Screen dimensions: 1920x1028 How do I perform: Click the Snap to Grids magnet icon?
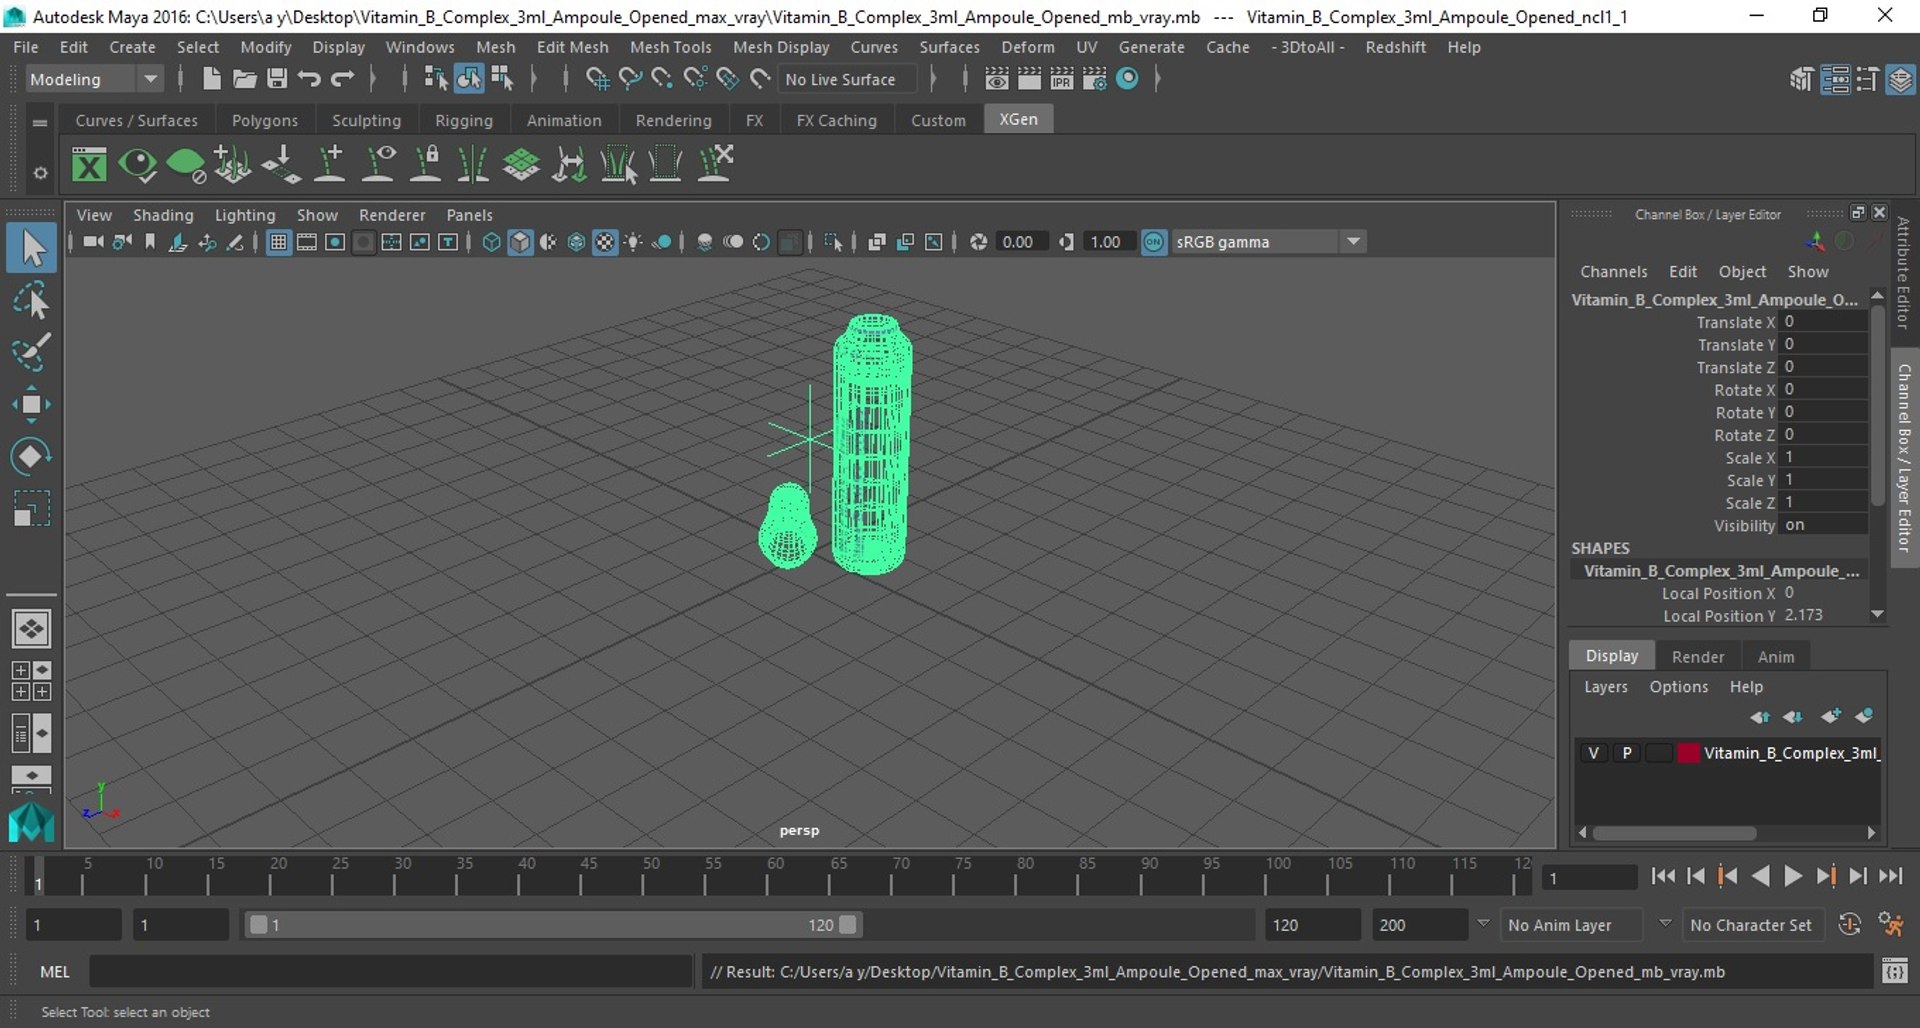(x=597, y=79)
